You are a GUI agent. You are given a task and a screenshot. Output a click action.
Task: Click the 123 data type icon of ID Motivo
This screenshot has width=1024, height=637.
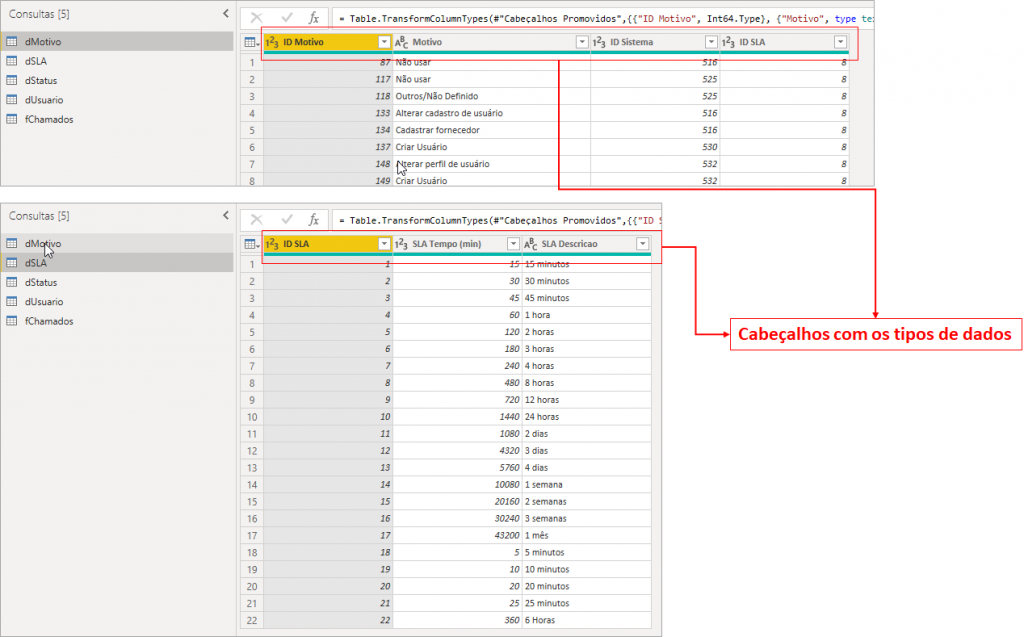[272, 42]
